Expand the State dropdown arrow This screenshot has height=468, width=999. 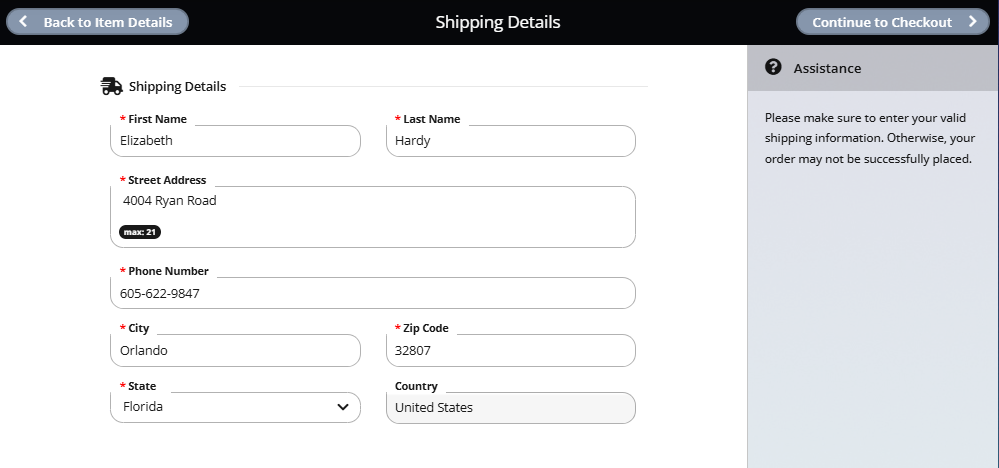pyautogui.click(x=343, y=407)
